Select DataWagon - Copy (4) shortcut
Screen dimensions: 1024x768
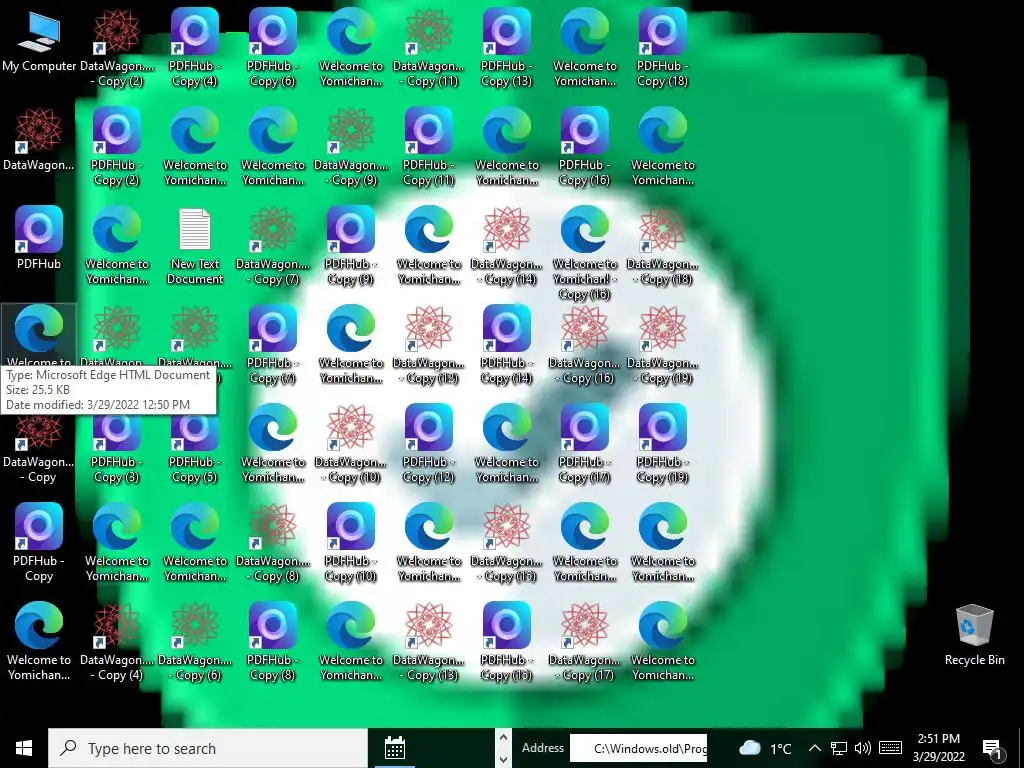[117, 643]
